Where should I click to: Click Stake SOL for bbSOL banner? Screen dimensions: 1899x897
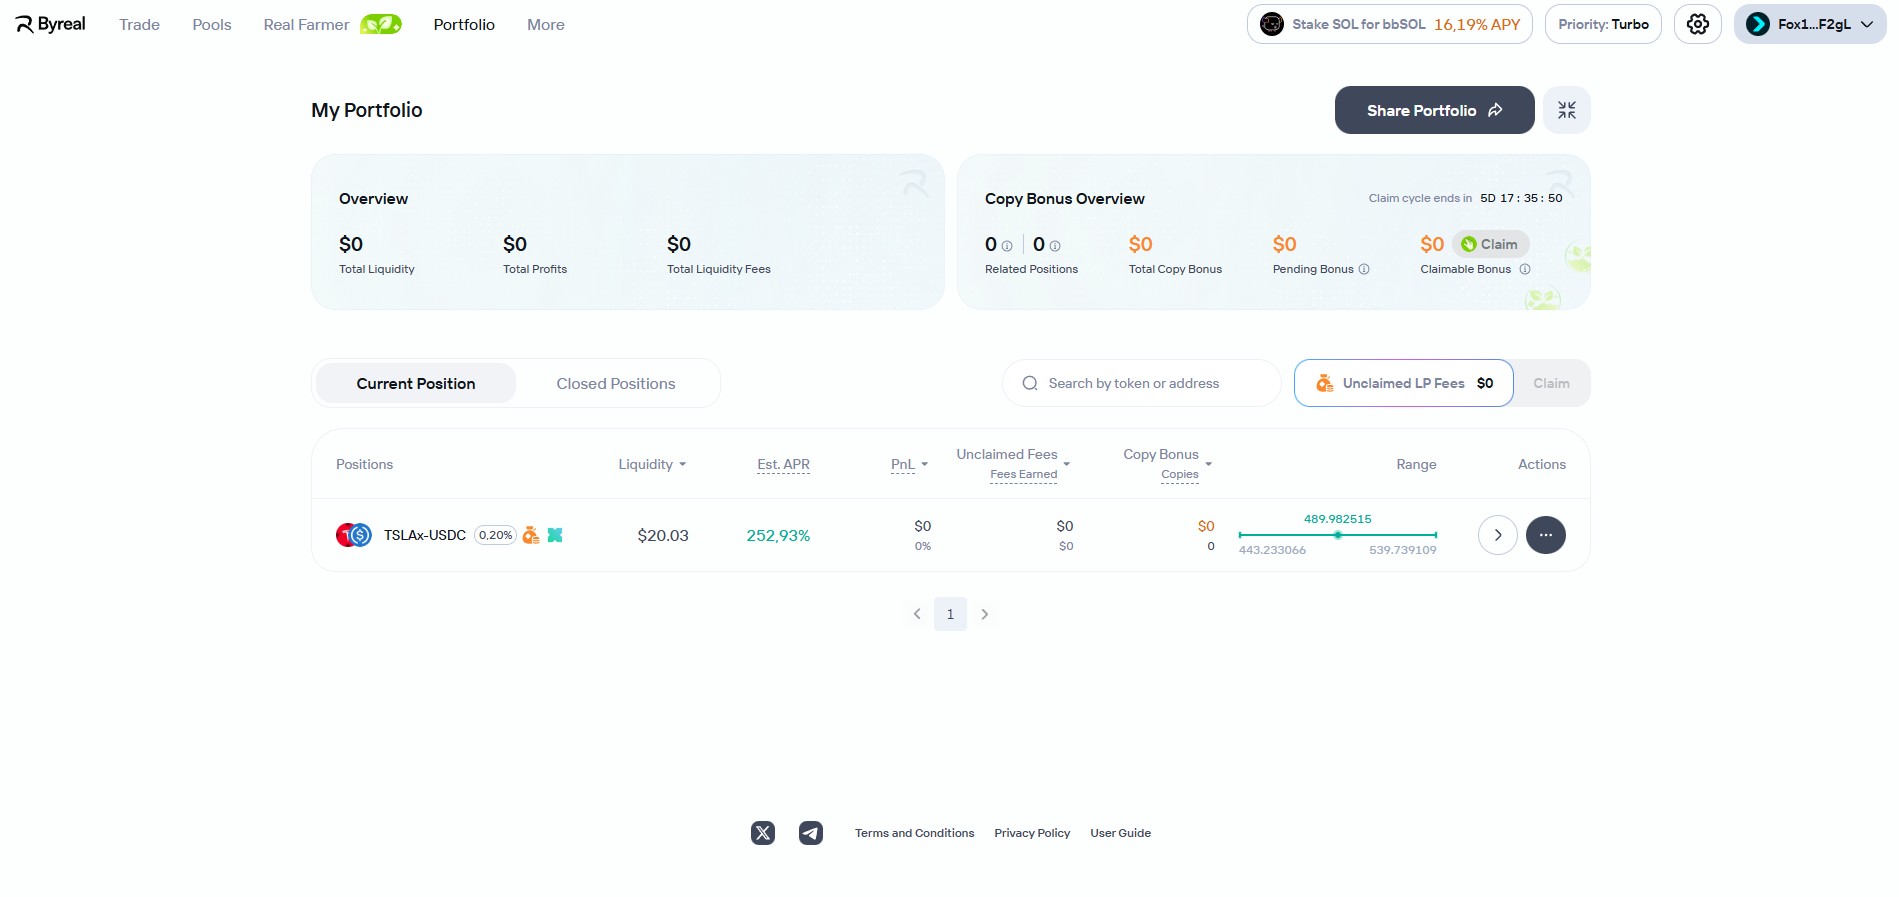tap(1390, 24)
